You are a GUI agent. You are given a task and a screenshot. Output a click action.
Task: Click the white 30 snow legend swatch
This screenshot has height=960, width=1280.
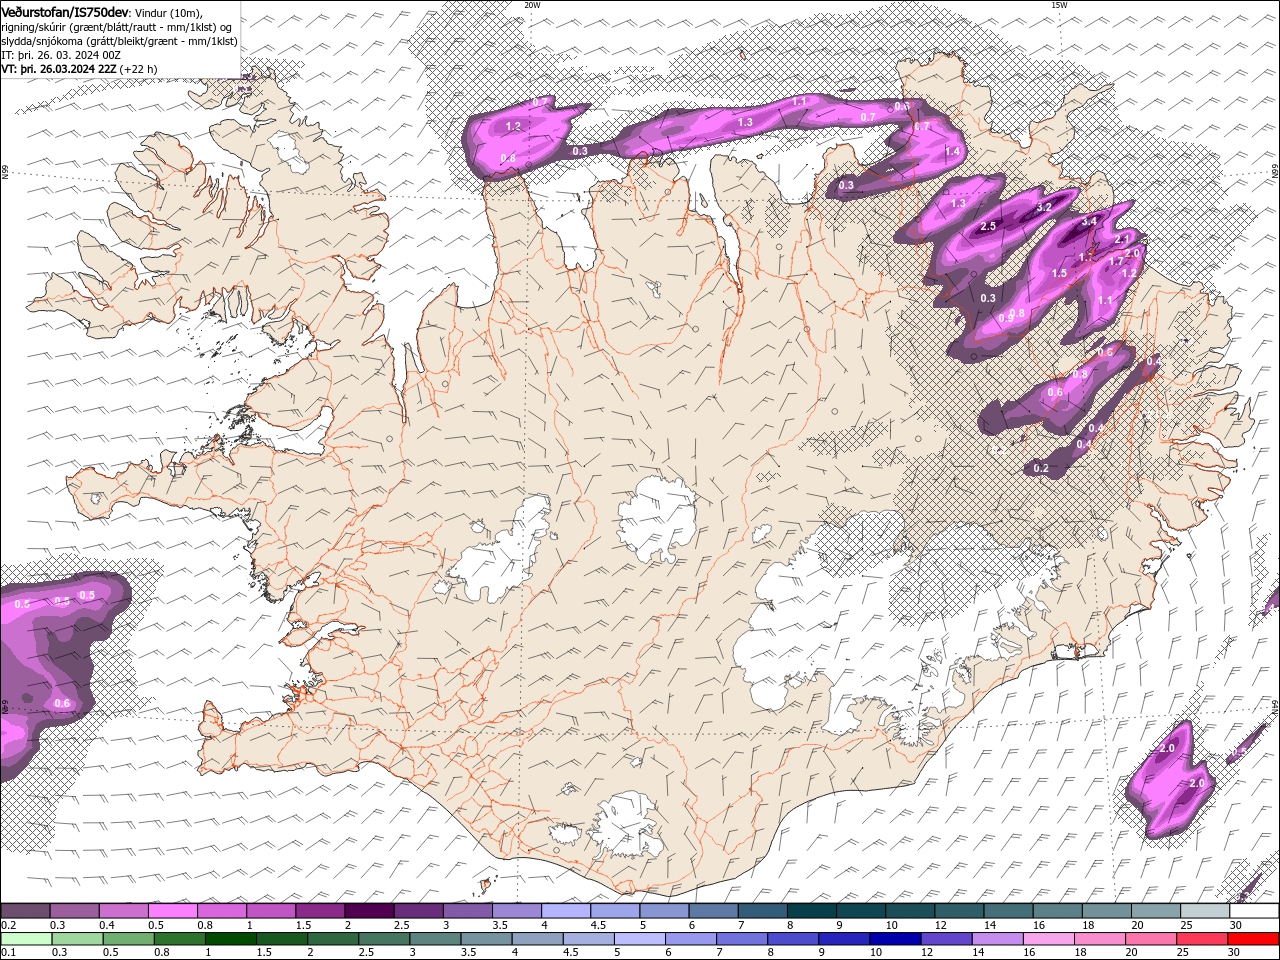point(1254,911)
